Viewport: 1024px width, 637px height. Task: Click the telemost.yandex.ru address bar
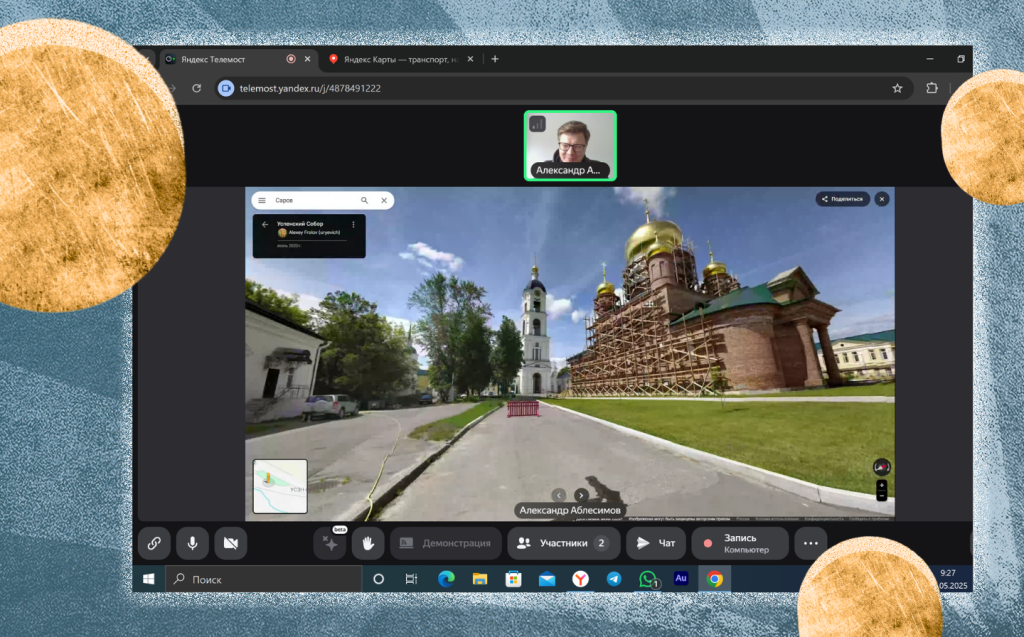[x=562, y=88]
